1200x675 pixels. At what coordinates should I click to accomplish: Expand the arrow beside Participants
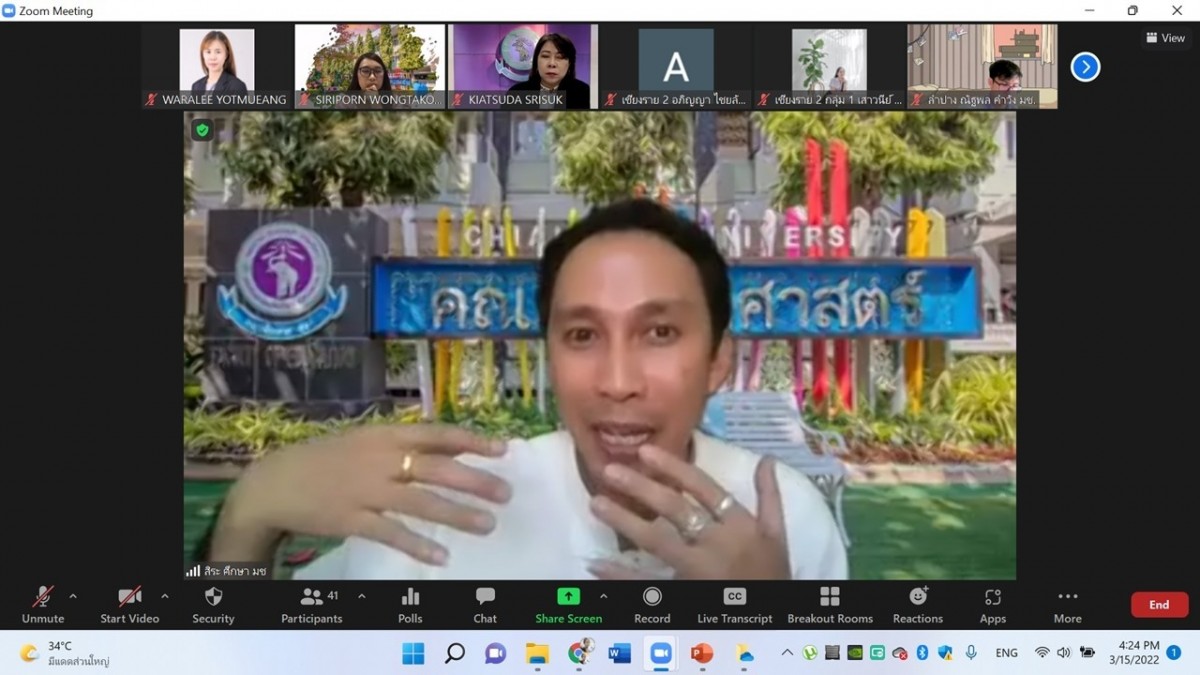pos(362,596)
